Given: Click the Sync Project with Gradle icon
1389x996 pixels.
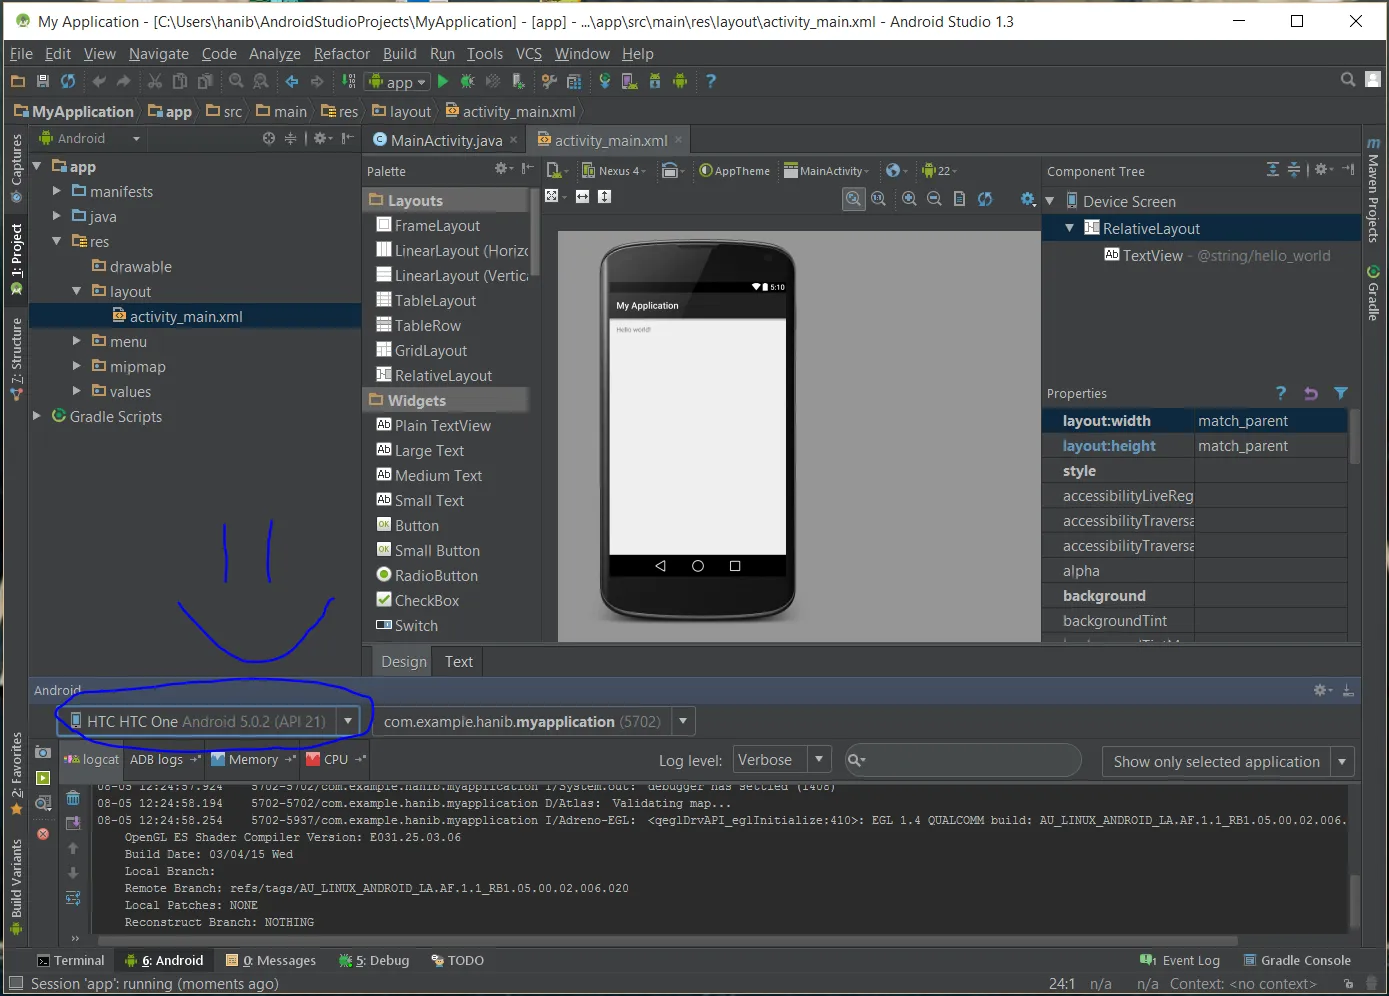Looking at the screenshot, I should pyautogui.click(x=605, y=82).
